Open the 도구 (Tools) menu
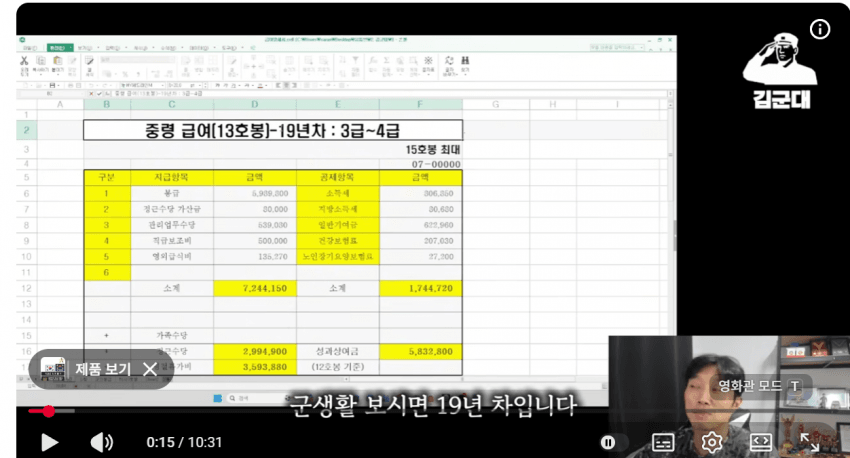850x458 pixels. point(229,48)
